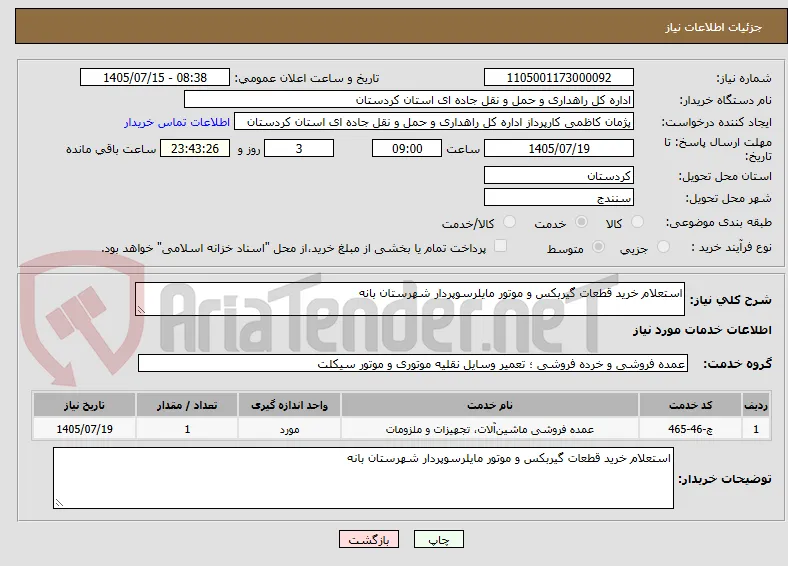Viewport: 788px width, 566px height.
Task: Click the quantity cell showing 1
Action: (187, 429)
